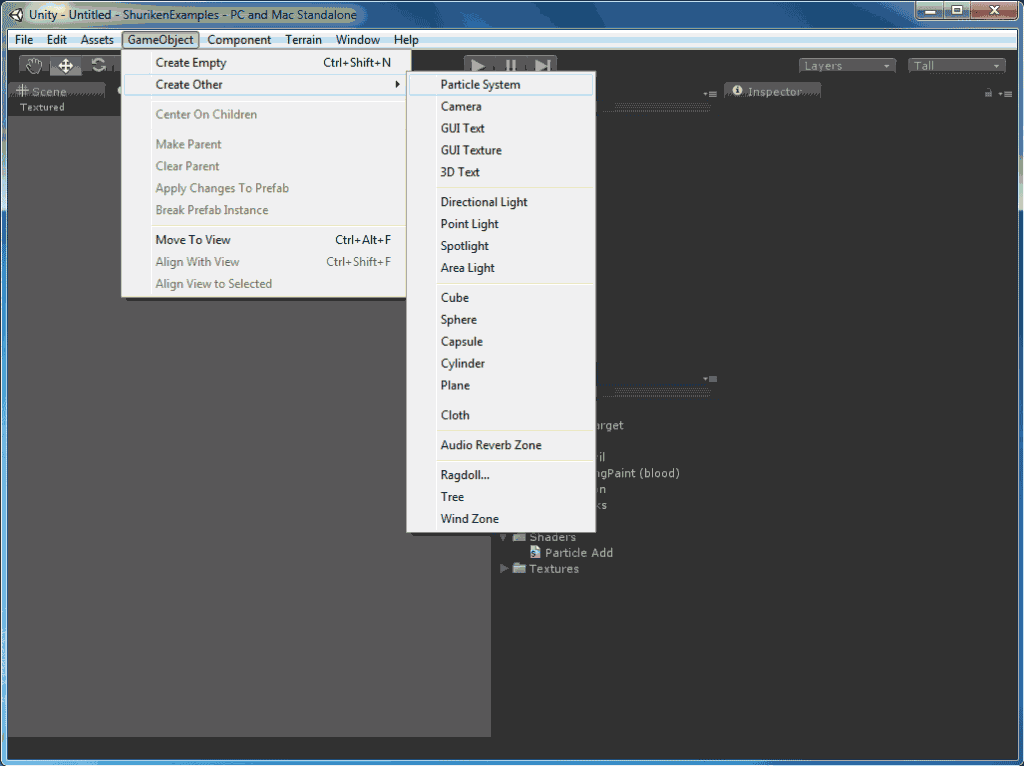Start Play mode with the play button
The width and height of the screenshot is (1024, 766).
click(x=479, y=65)
